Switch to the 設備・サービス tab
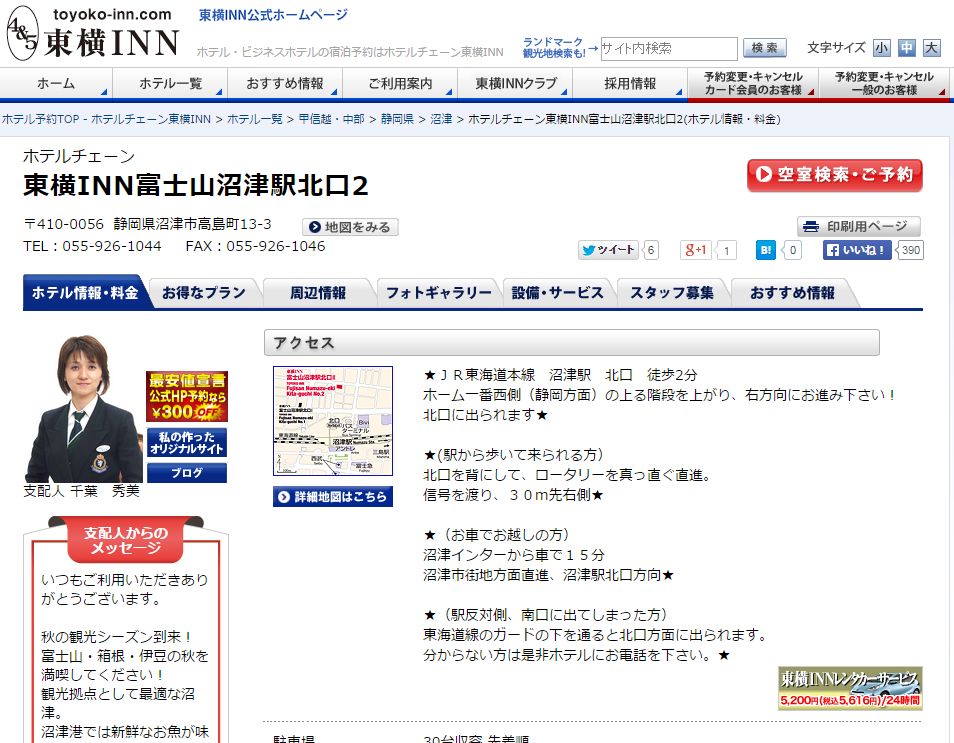 coord(557,293)
